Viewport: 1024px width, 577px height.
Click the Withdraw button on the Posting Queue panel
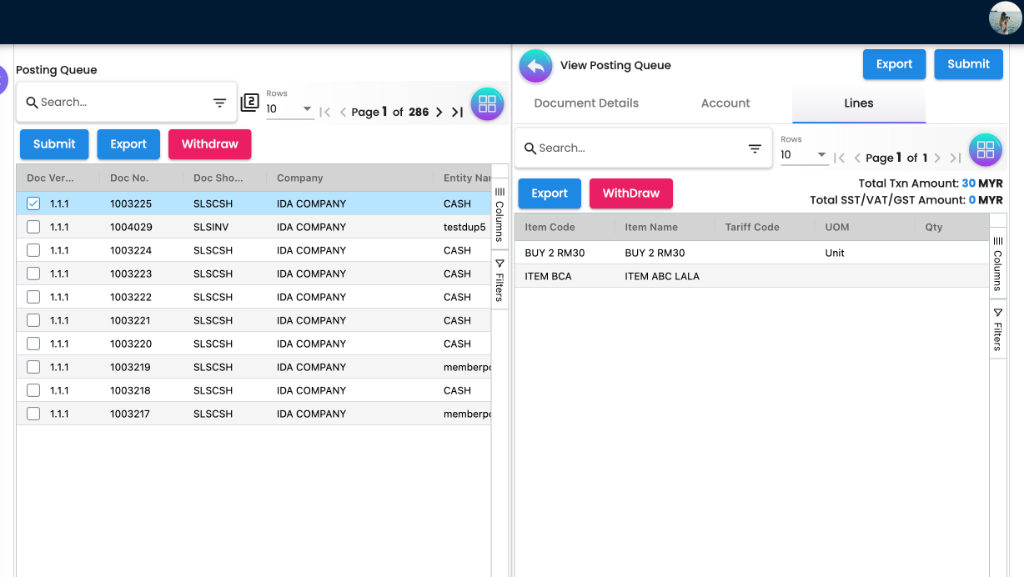[209, 144]
